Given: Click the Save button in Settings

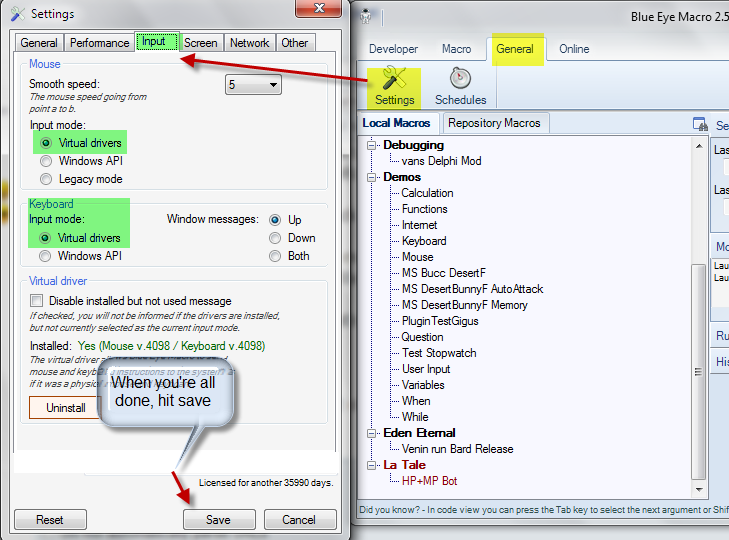Looking at the screenshot, I should pyautogui.click(x=219, y=520).
